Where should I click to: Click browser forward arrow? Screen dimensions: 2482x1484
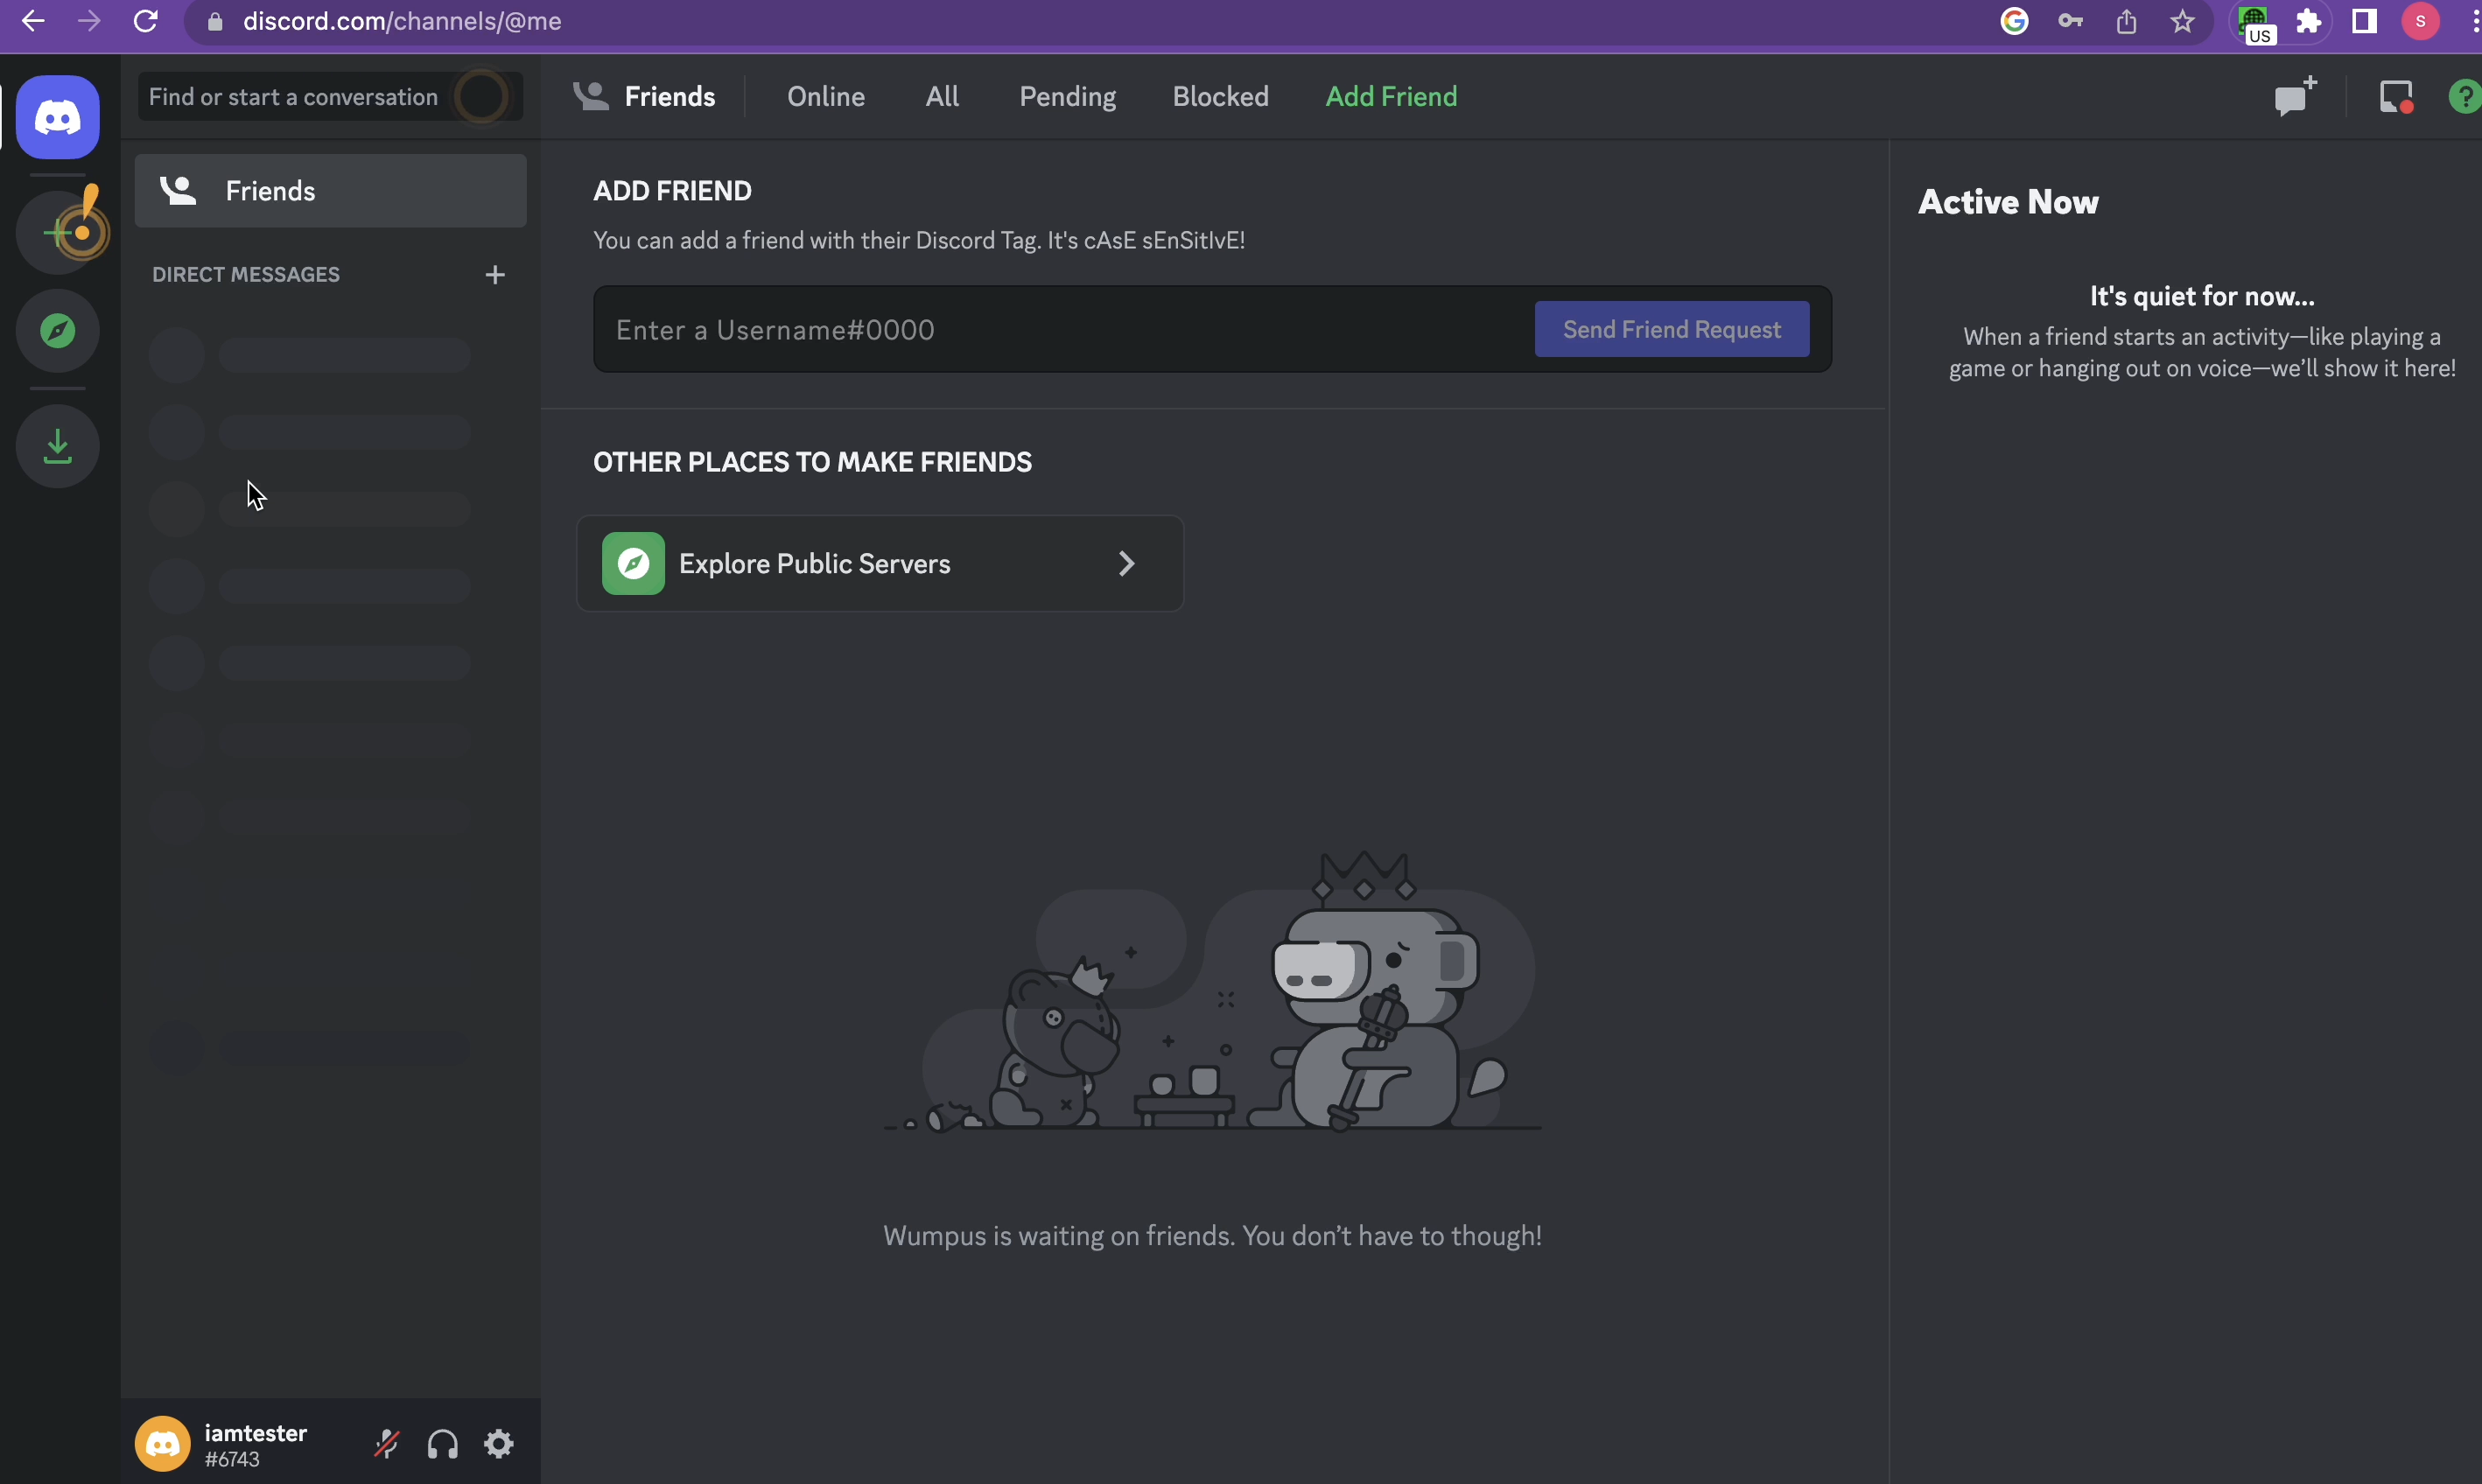(89, 21)
